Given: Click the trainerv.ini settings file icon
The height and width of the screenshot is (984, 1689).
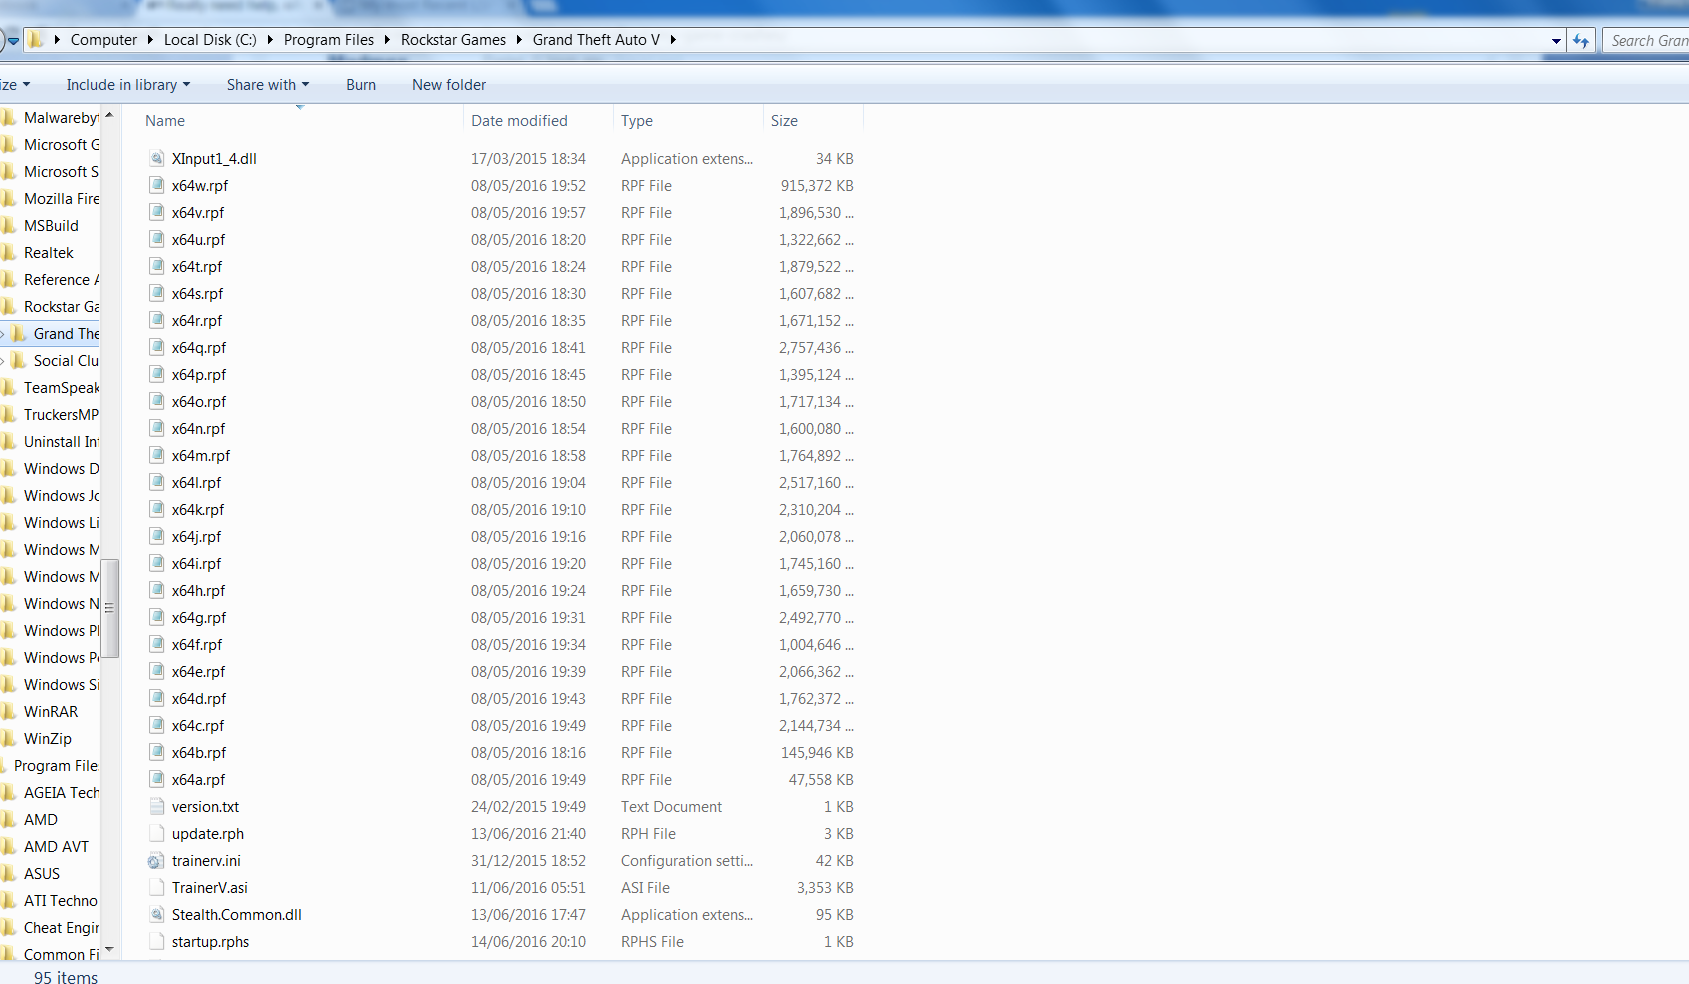Looking at the screenshot, I should coord(156,860).
